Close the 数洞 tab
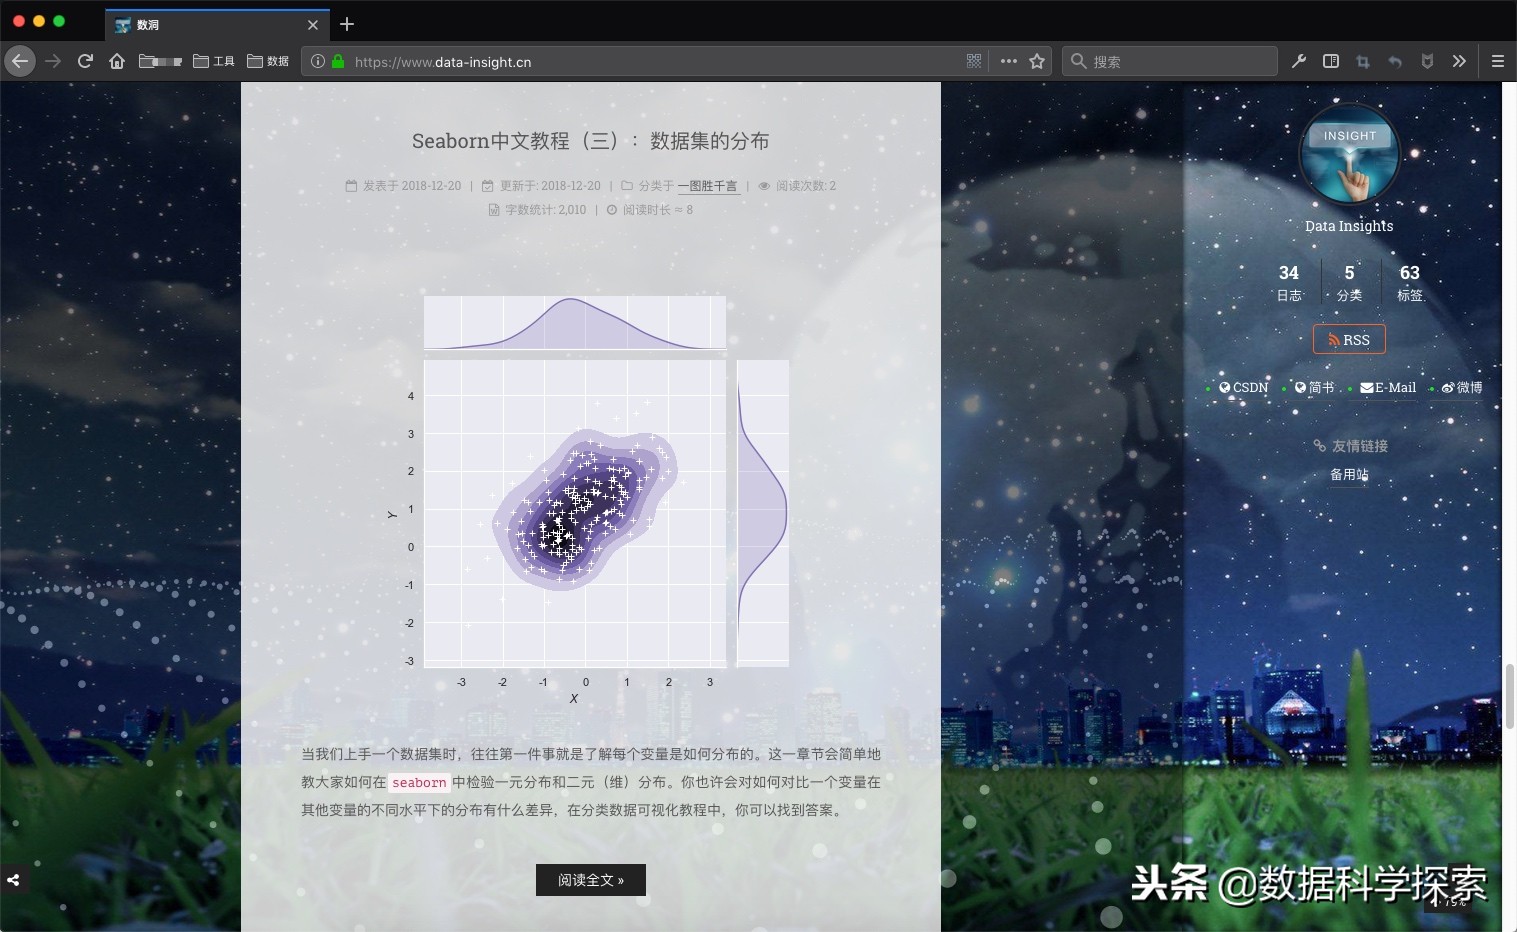The width and height of the screenshot is (1517, 932). point(313,25)
